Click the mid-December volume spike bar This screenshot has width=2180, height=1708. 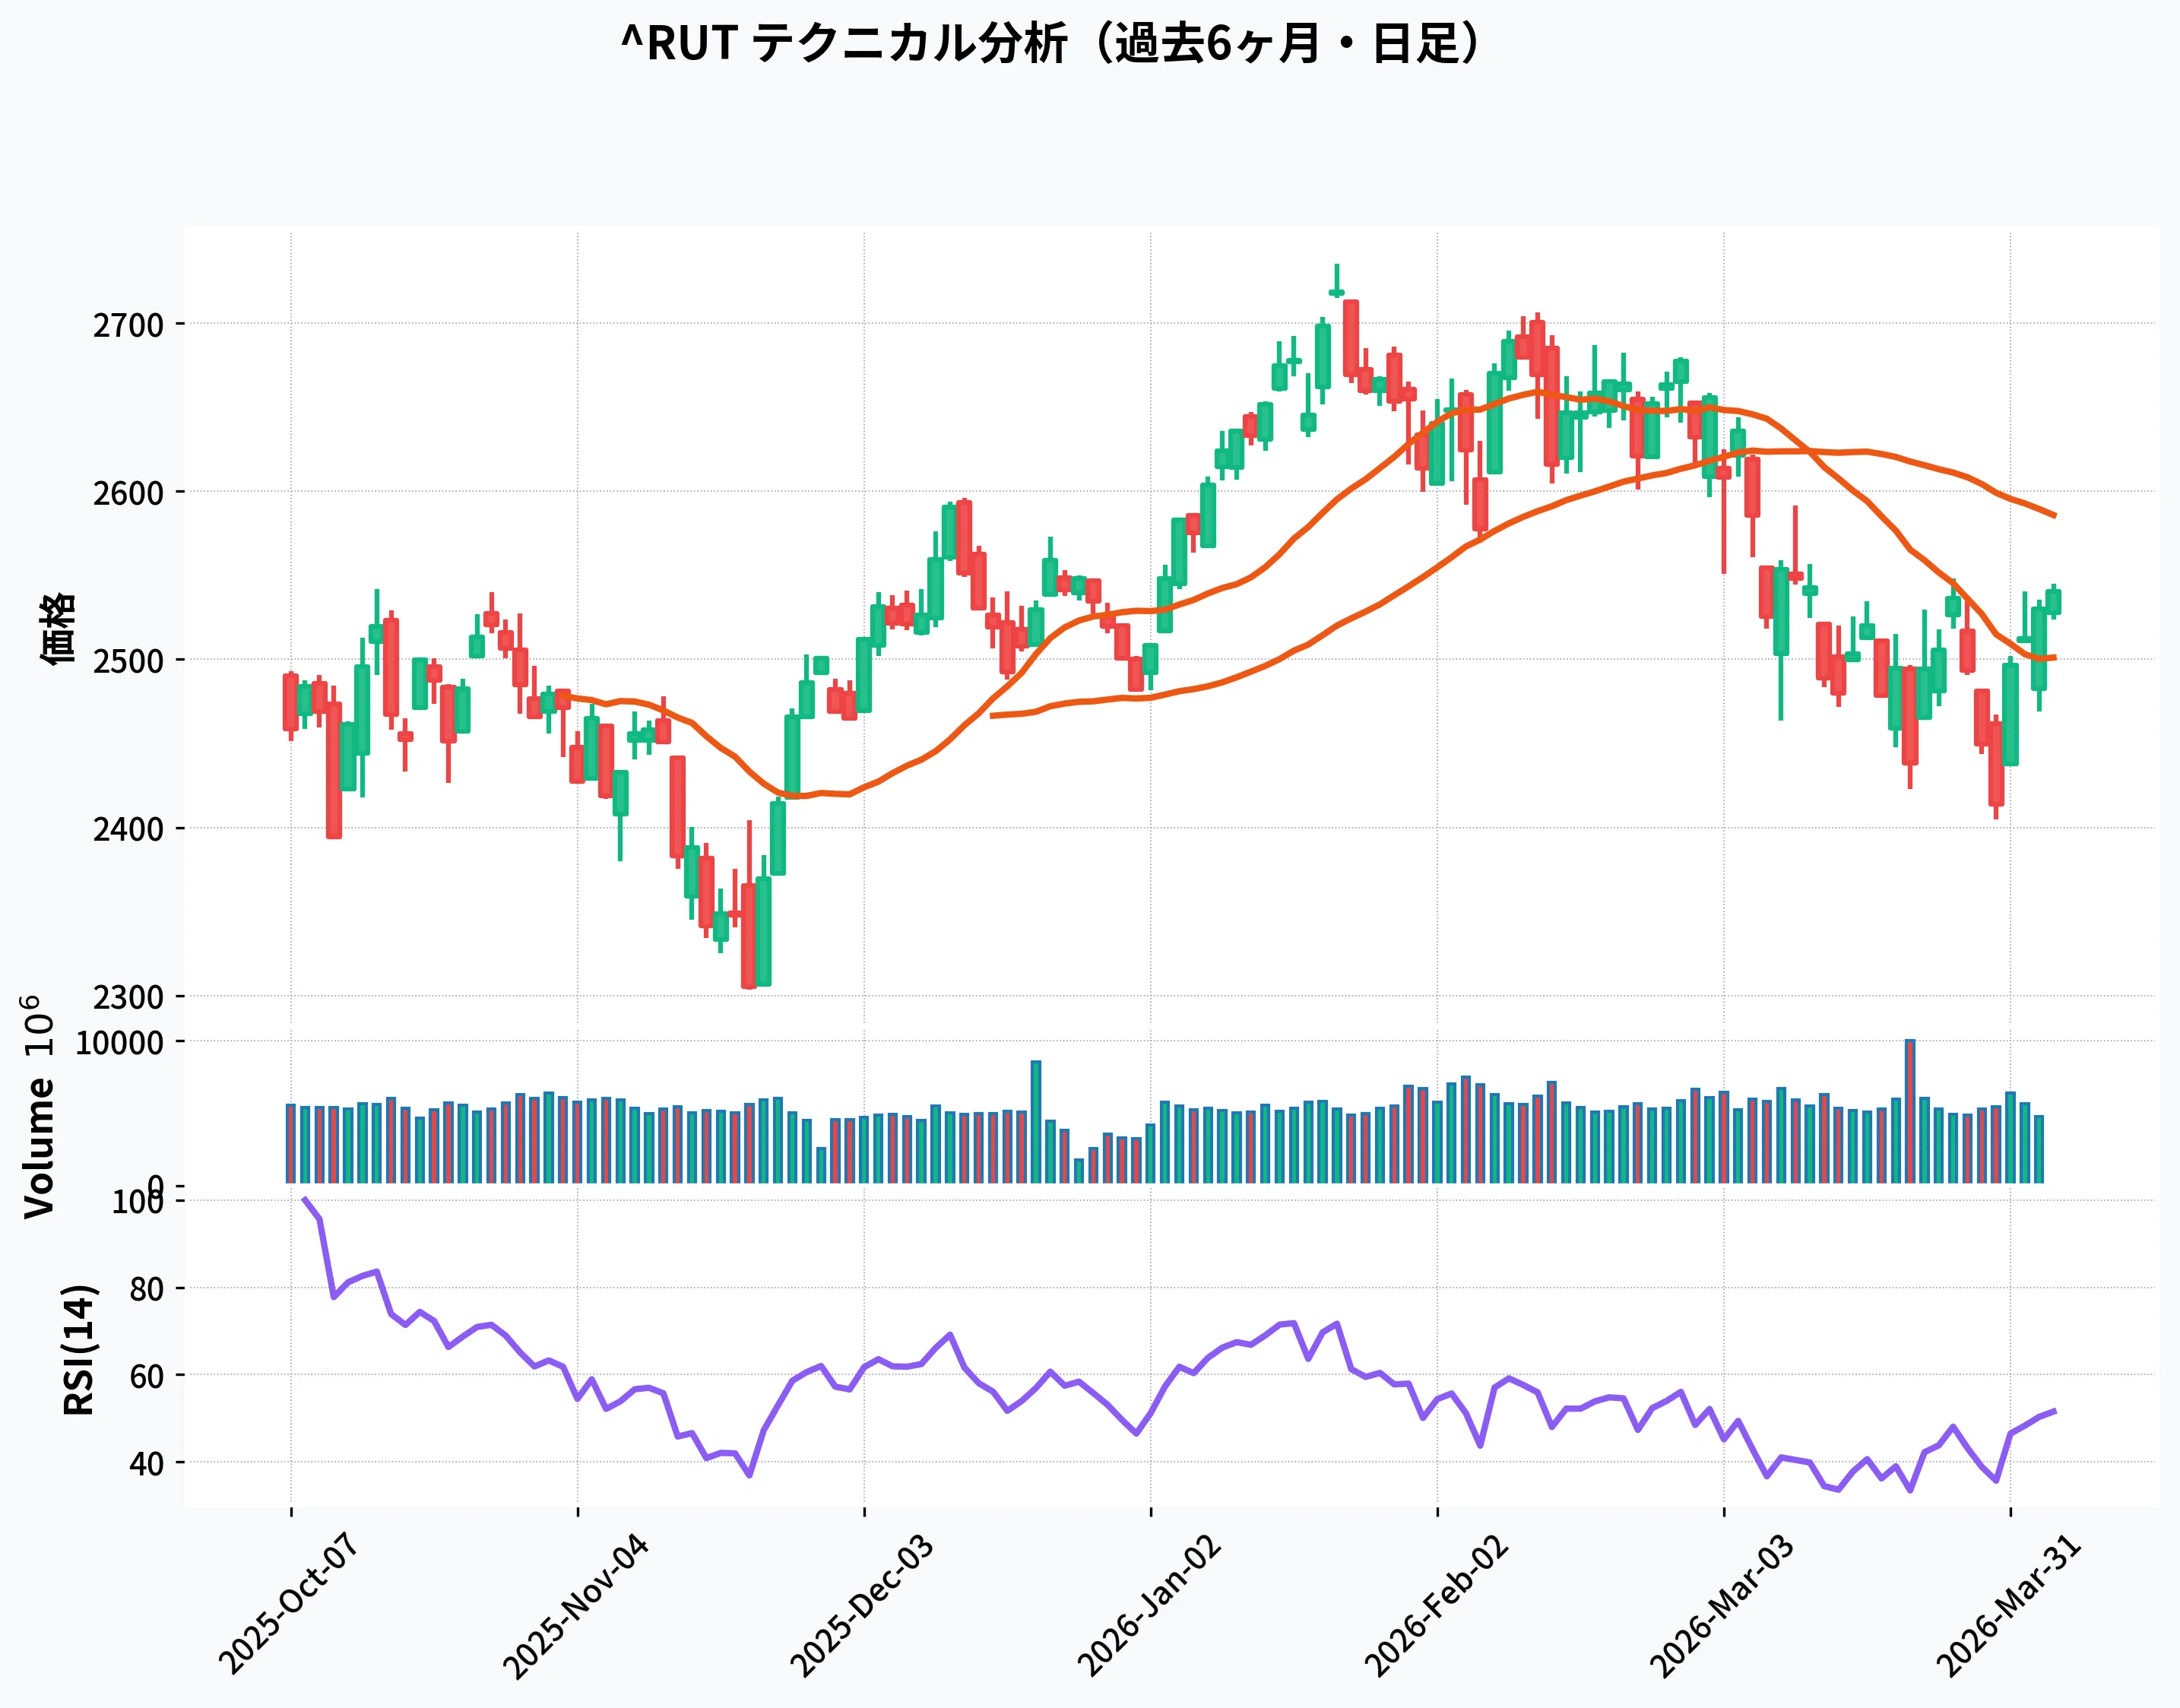1036,1122
